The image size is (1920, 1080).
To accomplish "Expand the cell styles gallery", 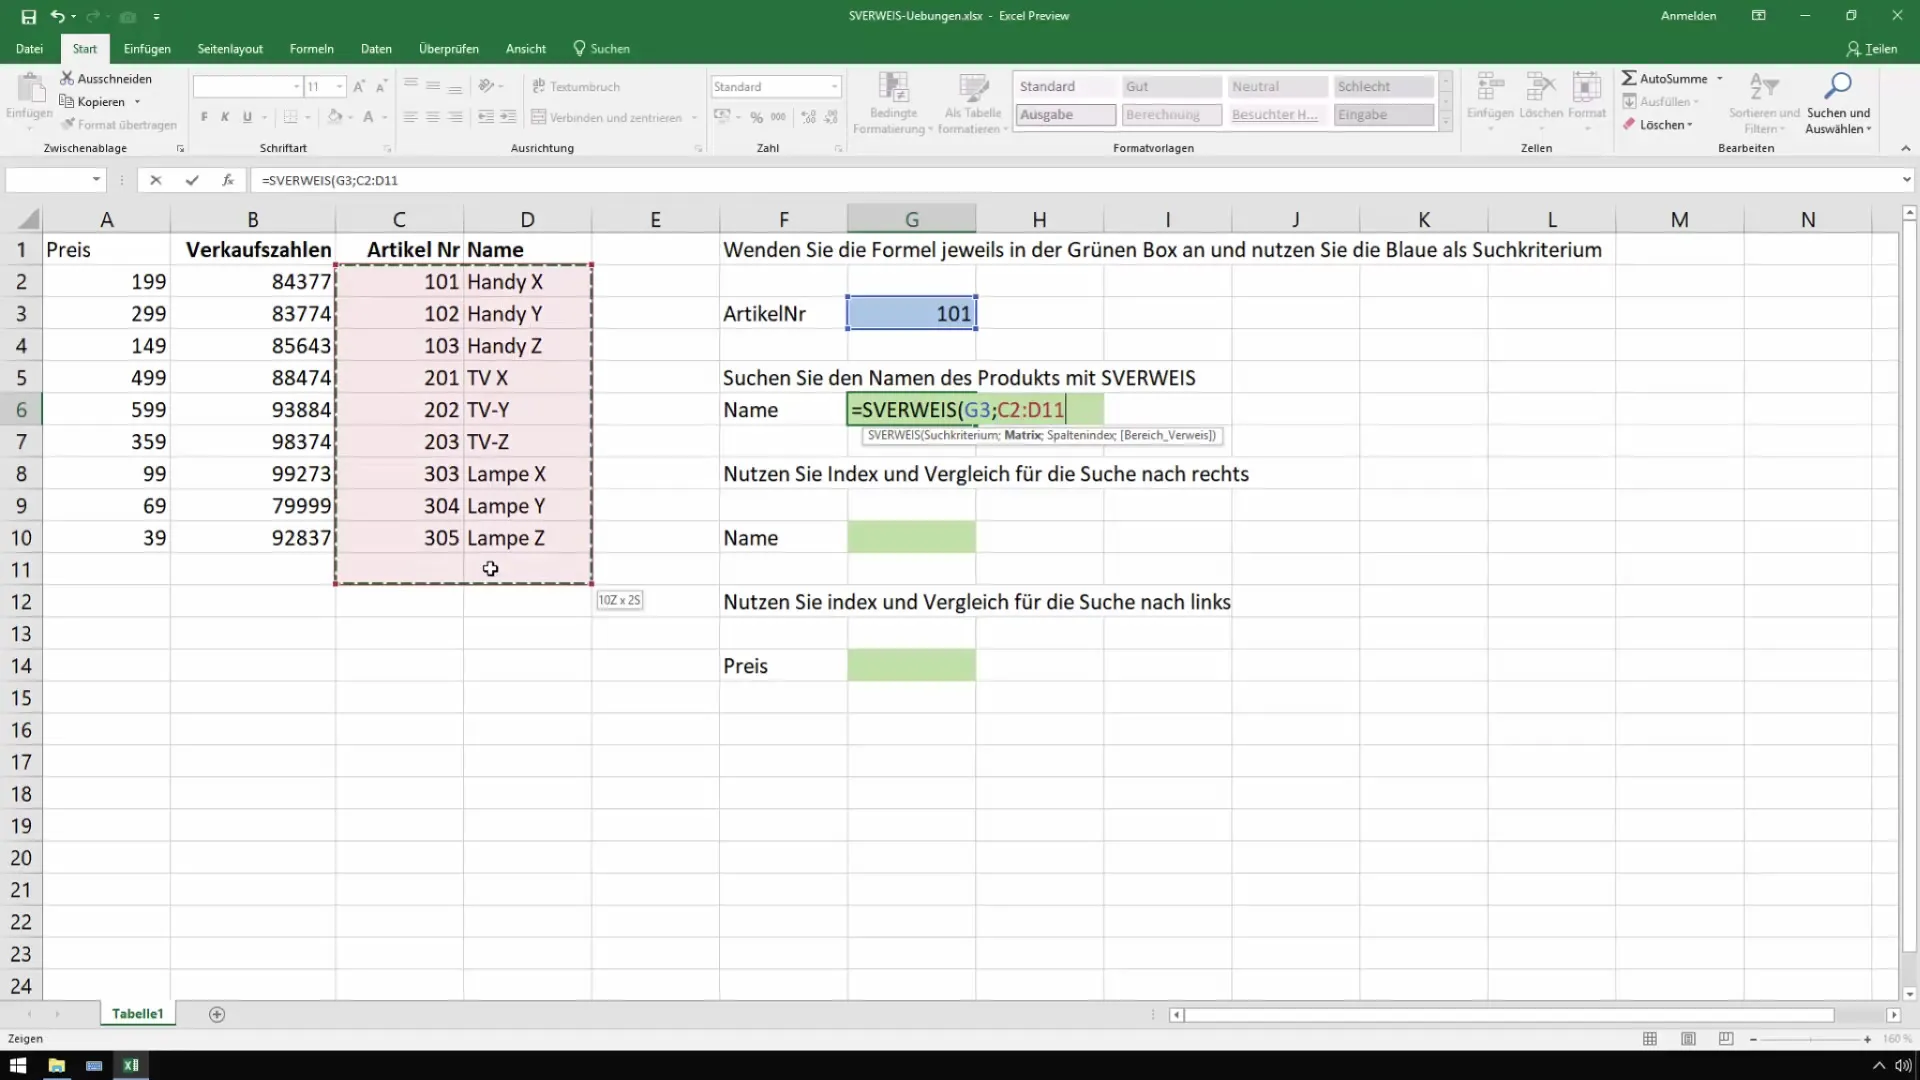I will point(1445,122).
